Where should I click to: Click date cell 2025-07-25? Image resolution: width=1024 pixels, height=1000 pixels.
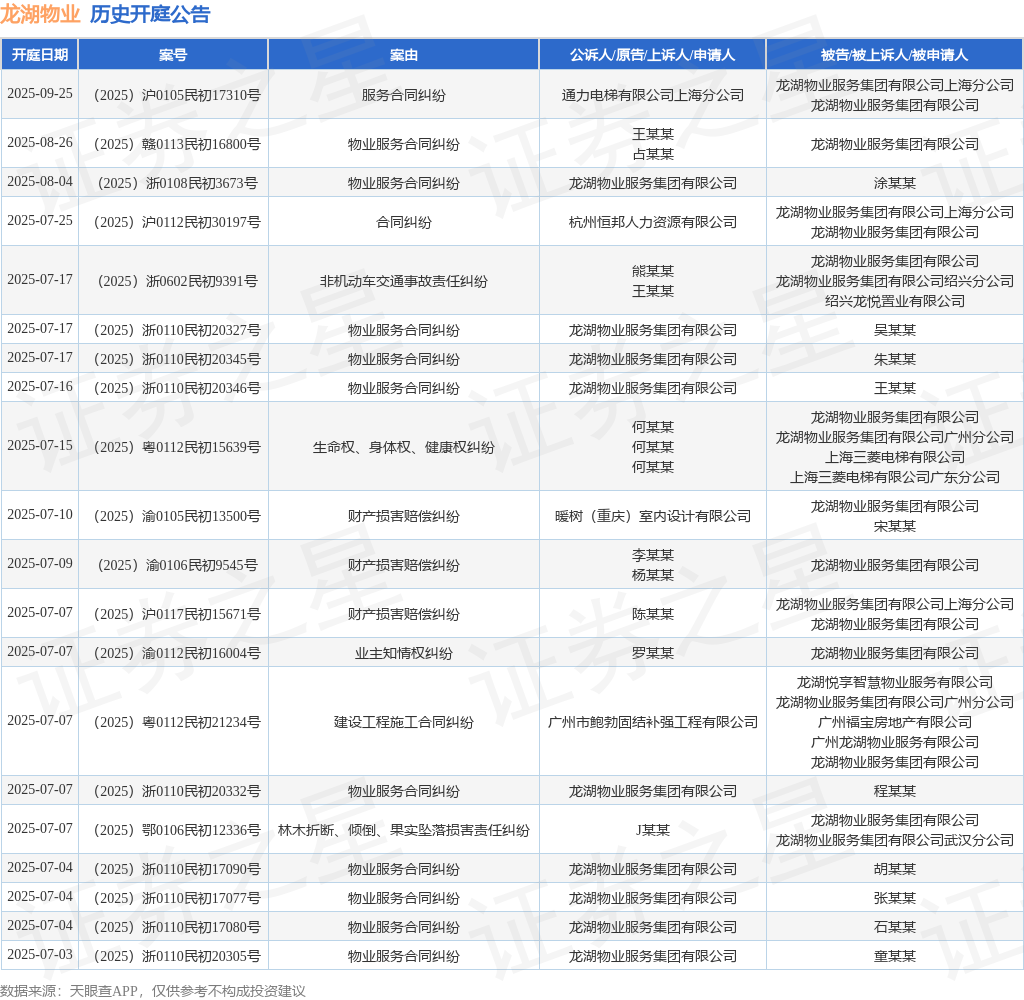click(x=40, y=221)
